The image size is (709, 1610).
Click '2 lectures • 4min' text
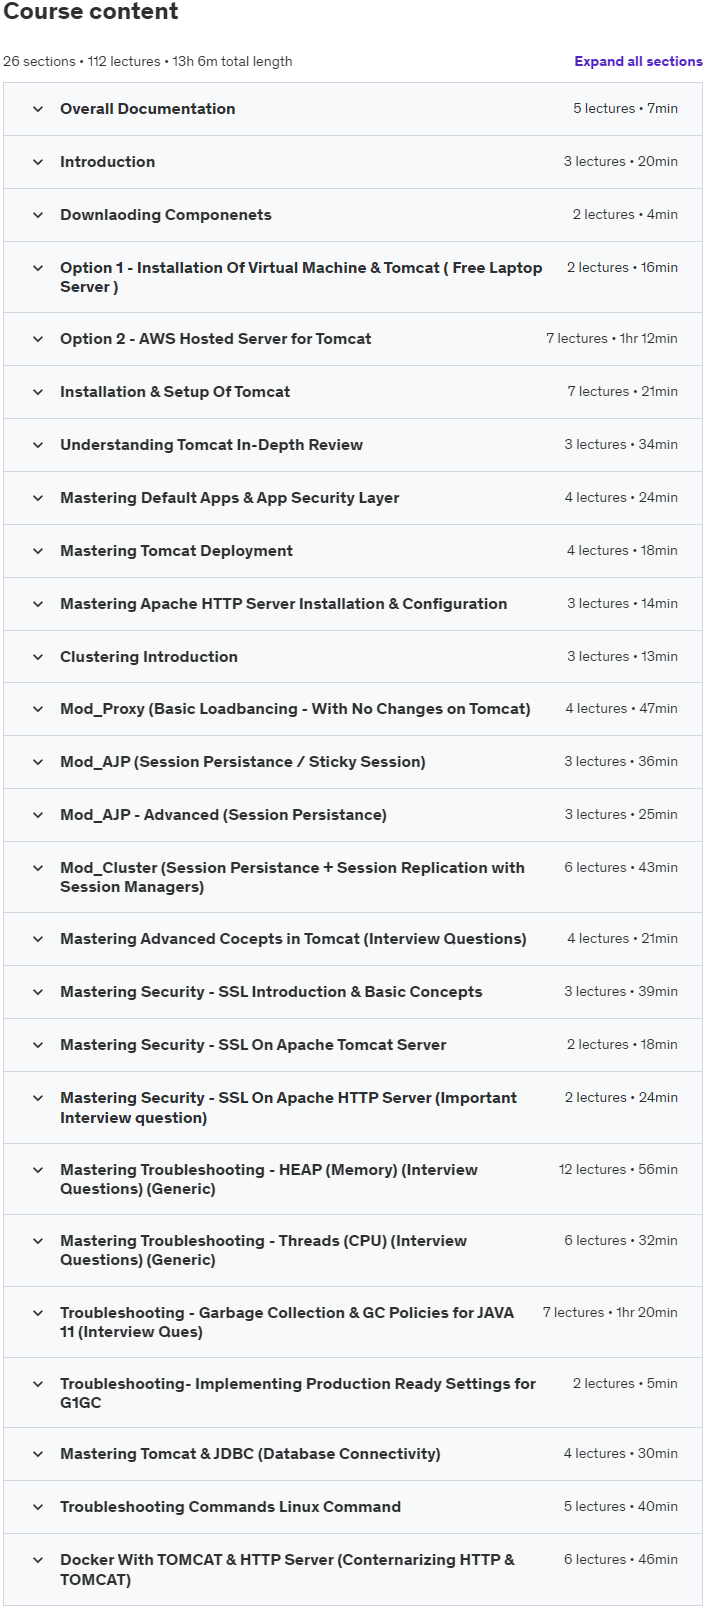(625, 214)
